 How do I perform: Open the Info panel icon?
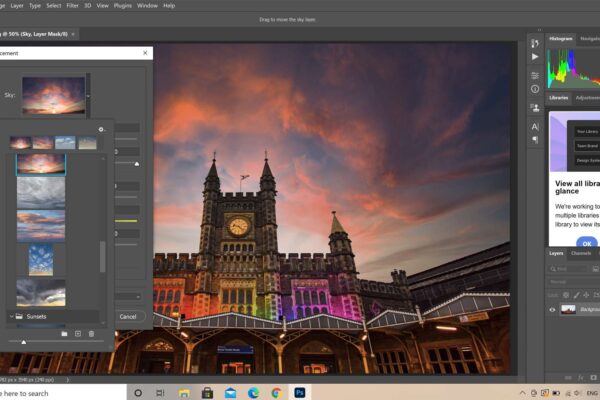click(x=535, y=89)
